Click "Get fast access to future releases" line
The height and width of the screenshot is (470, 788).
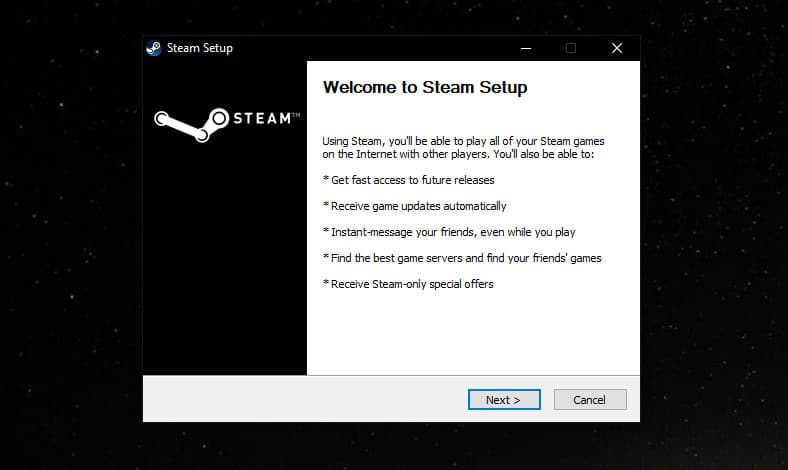(x=409, y=180)
